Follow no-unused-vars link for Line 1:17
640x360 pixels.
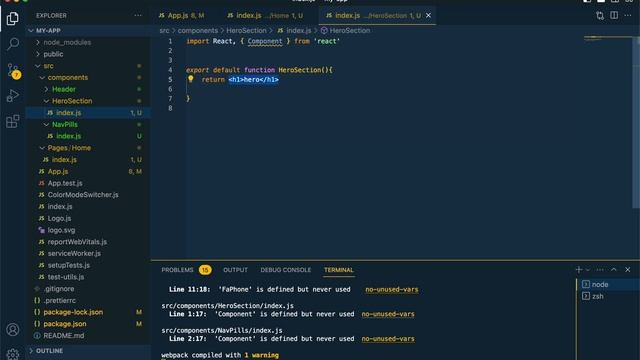pos(388,314)
